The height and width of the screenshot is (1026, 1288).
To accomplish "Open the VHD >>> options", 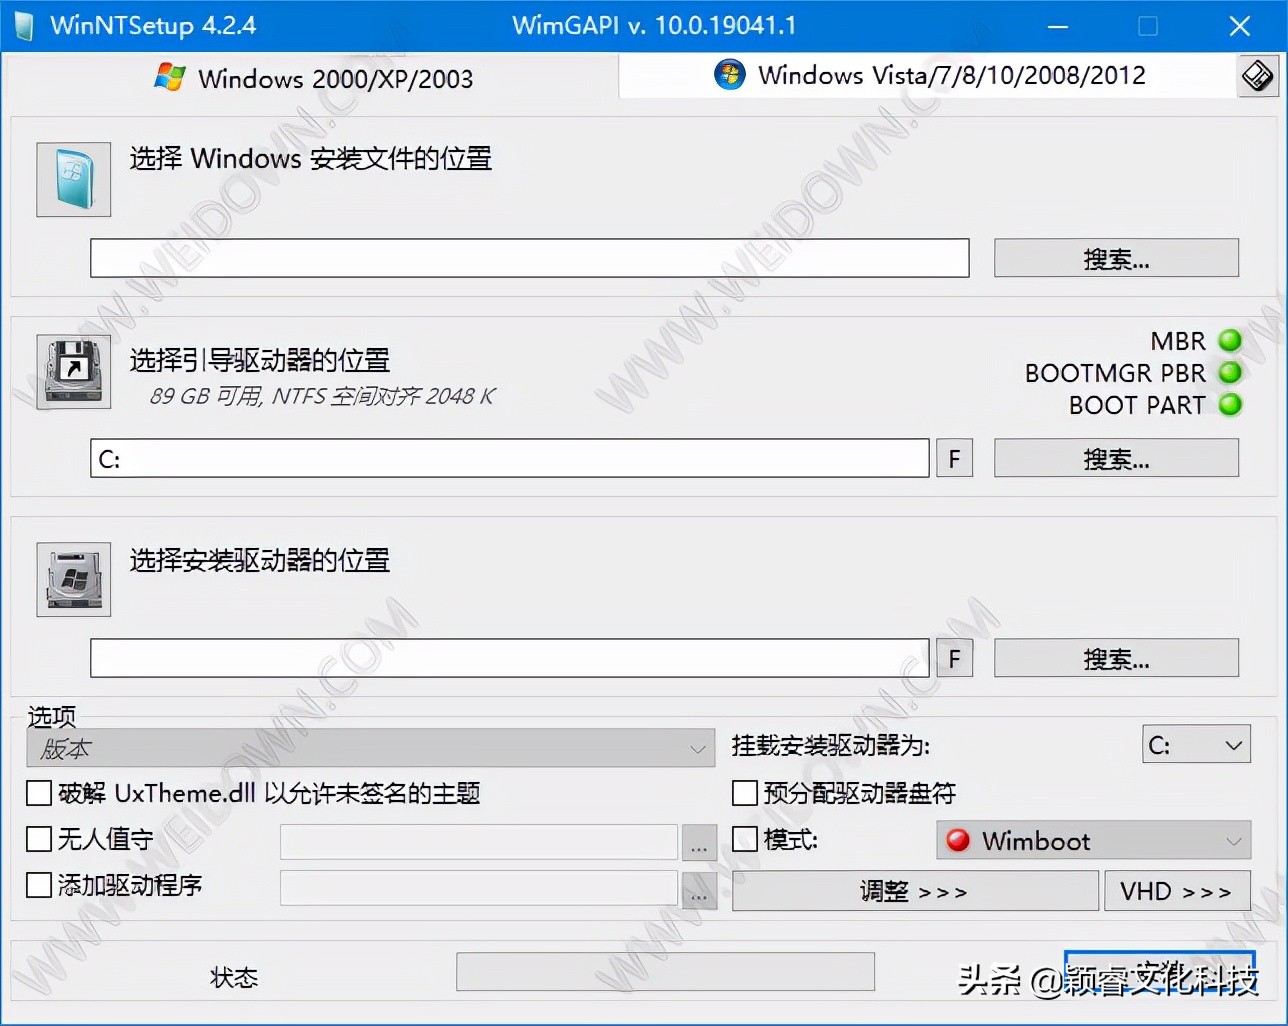I will tap(1178, 890).
